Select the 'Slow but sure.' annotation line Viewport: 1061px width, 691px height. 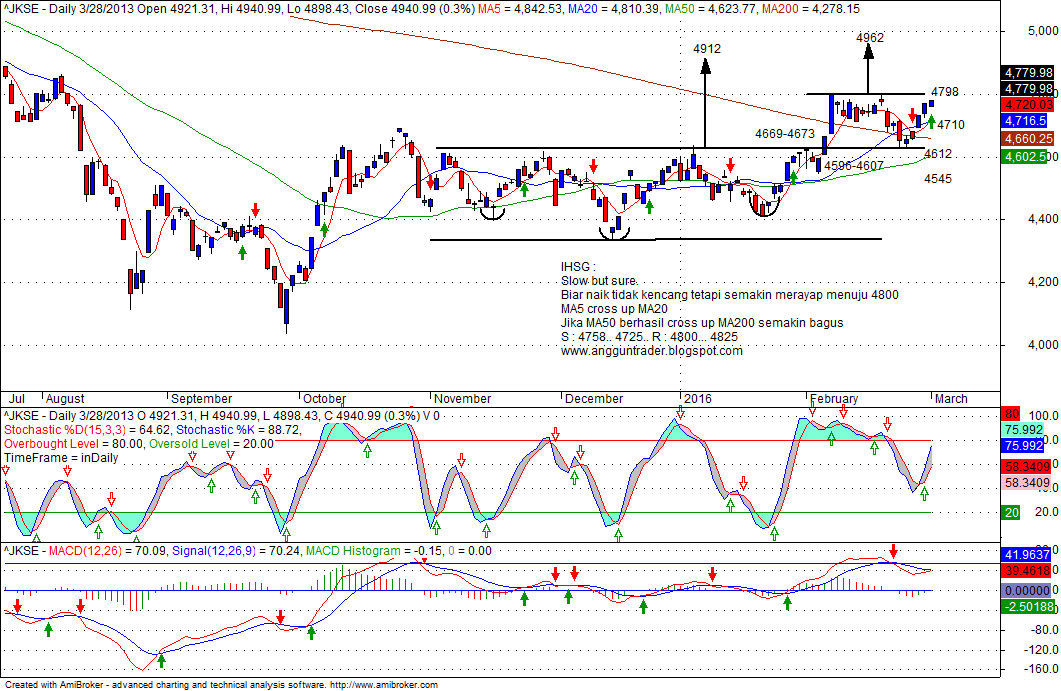599,281
